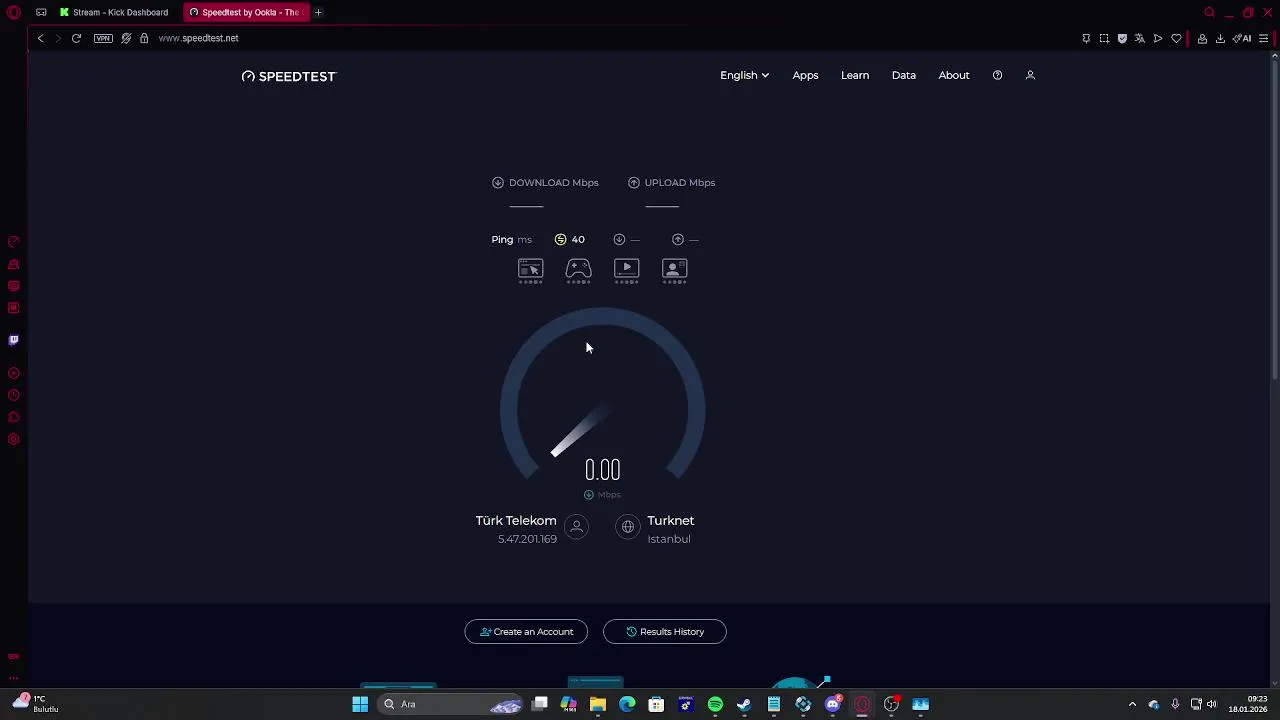1280x720 pixels.
Task: Click the video chat quality icon
Action: point(675,268)
